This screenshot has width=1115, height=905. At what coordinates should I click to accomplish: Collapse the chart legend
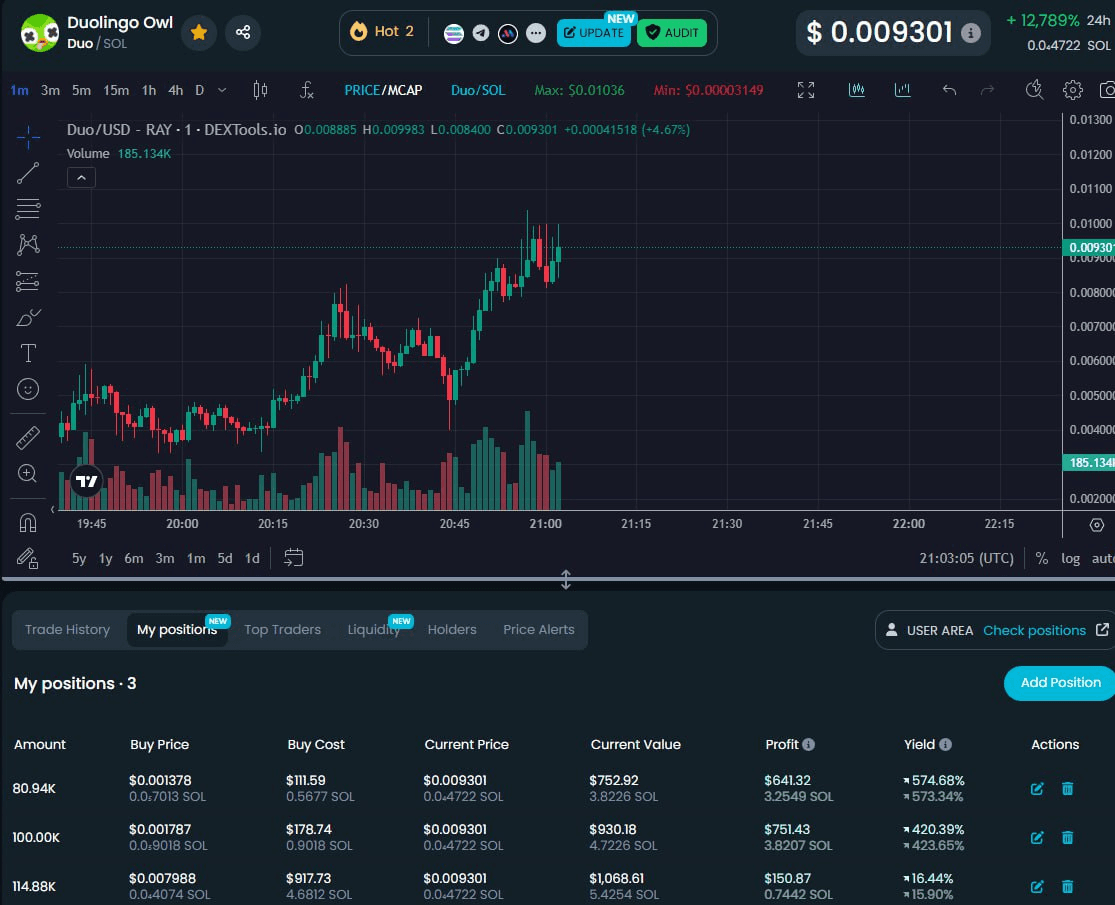click(x=81, y=178)
